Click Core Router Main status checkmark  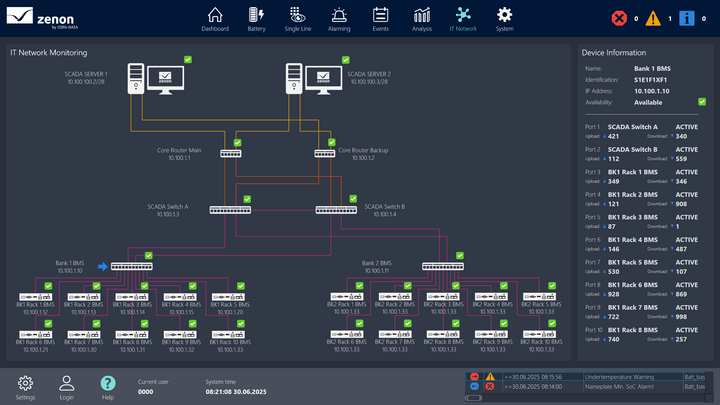pyautogui.click(x=237, y=142)
